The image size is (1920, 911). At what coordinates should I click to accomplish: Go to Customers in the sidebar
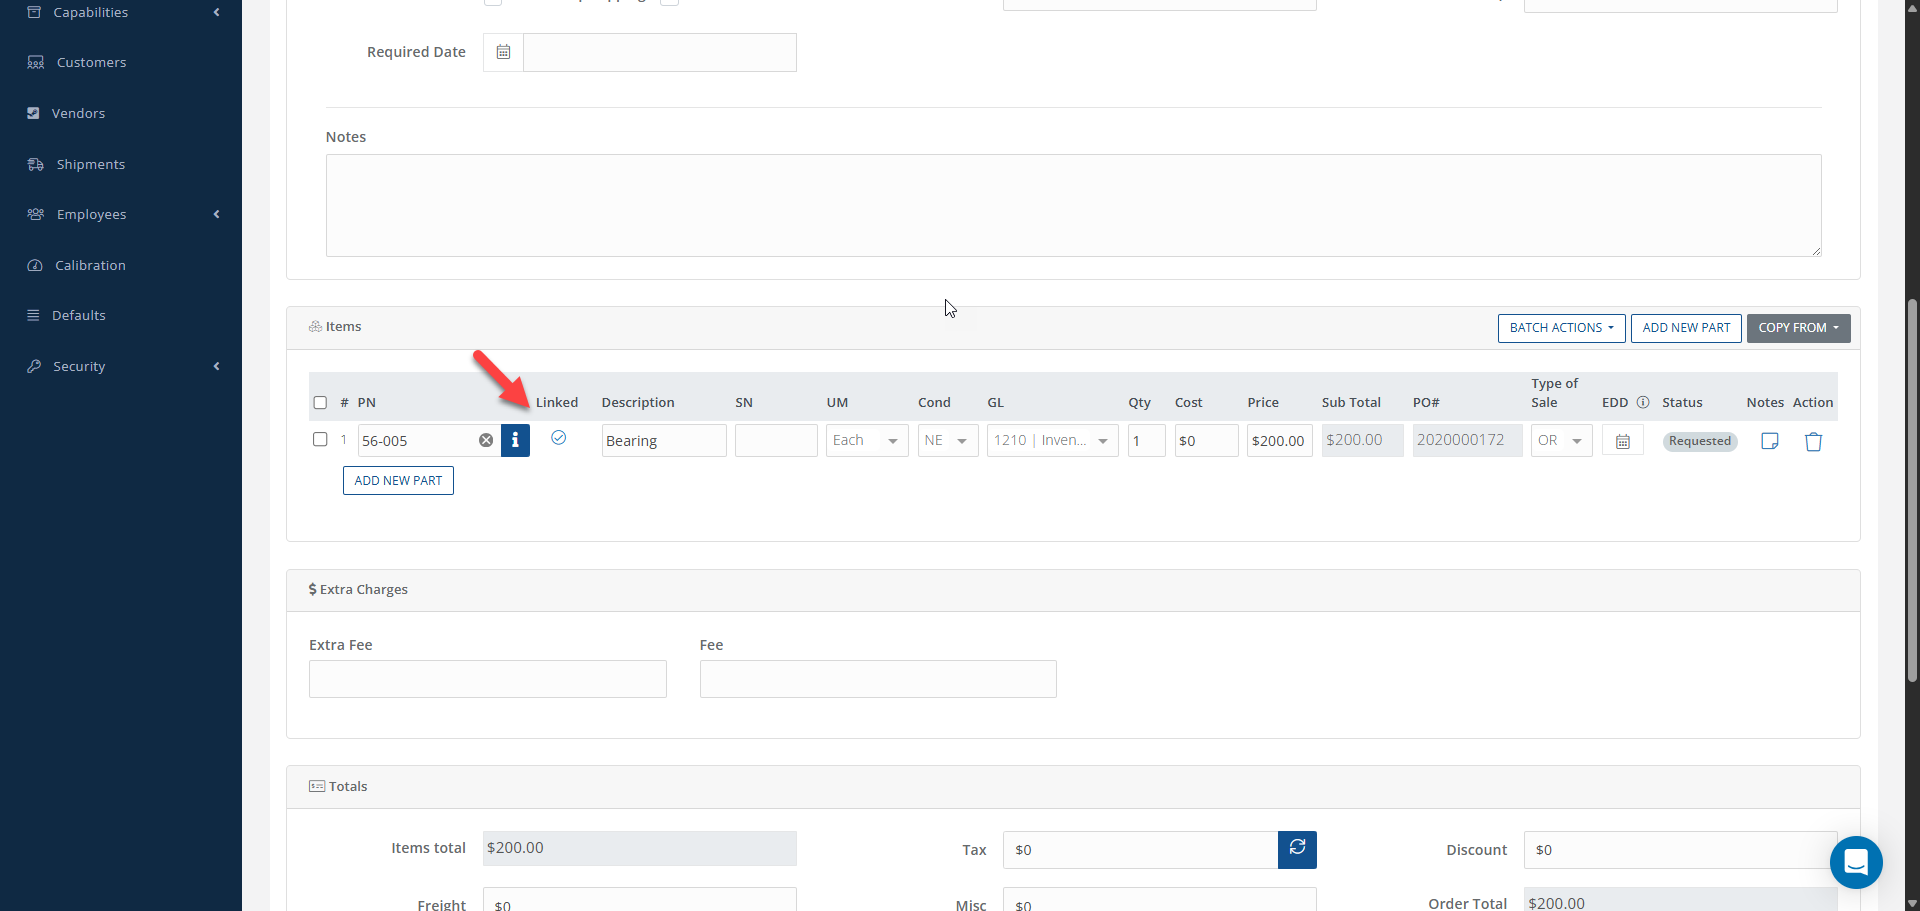click(91, 62)
